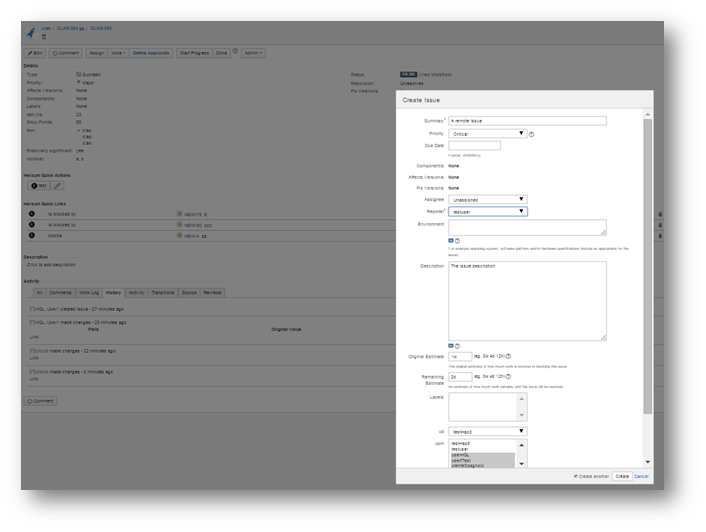Viewport: 706px width, 532px height.
Task: Click the link icon in Herzum Quick Actions
Action: point(58,185)
